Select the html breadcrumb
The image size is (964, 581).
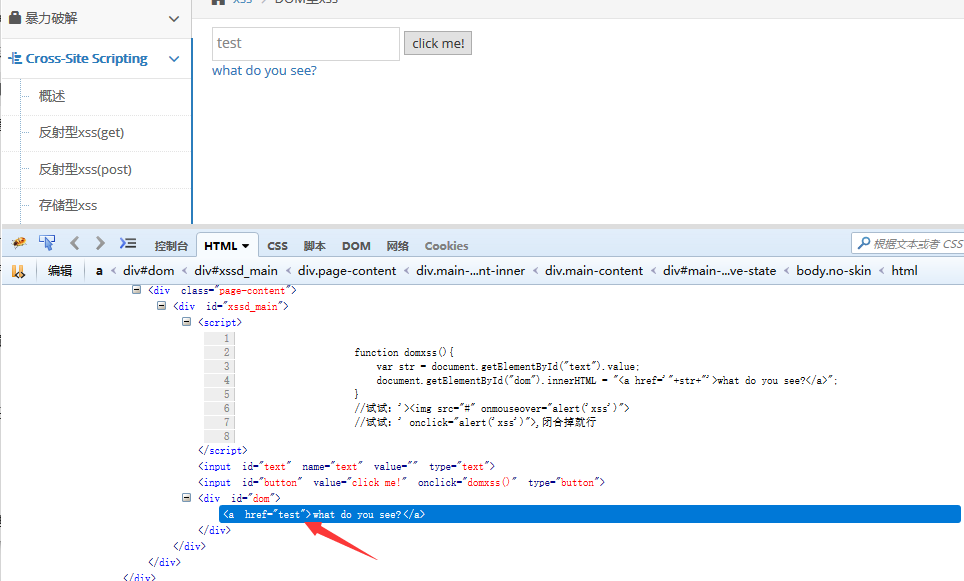[x=904, y=271]
